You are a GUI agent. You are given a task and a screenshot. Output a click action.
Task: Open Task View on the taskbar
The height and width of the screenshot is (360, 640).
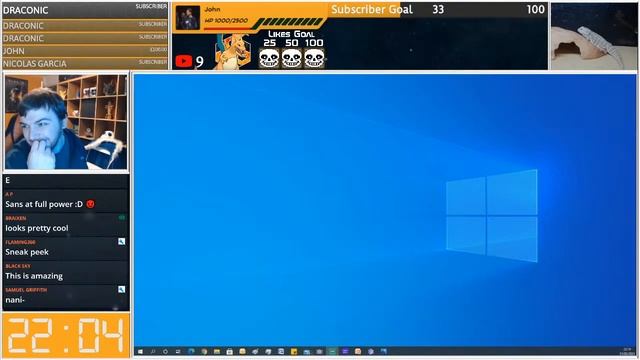178,351
